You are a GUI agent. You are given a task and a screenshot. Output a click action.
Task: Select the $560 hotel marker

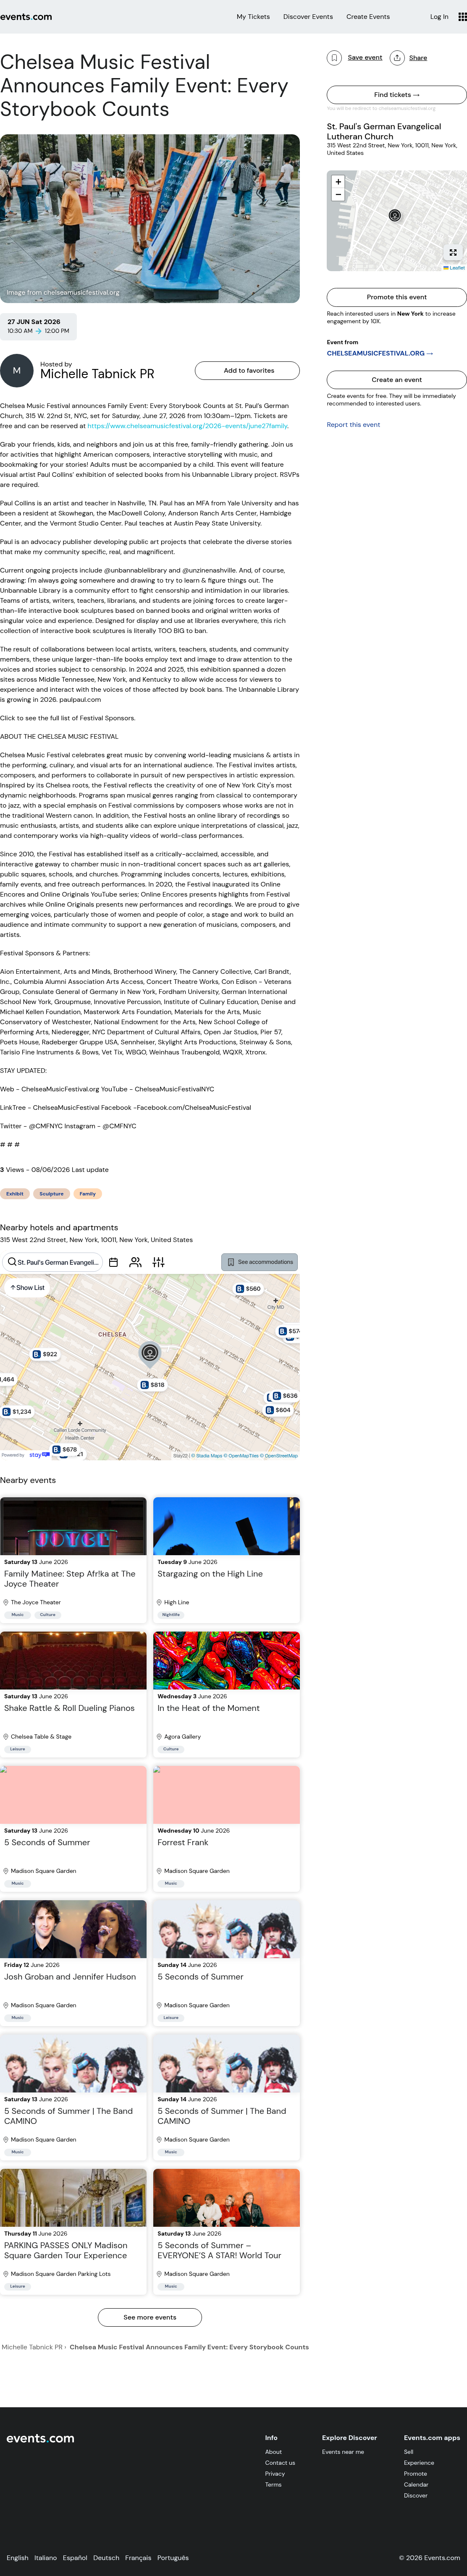pyautogui.click(x=248, y=1289)
